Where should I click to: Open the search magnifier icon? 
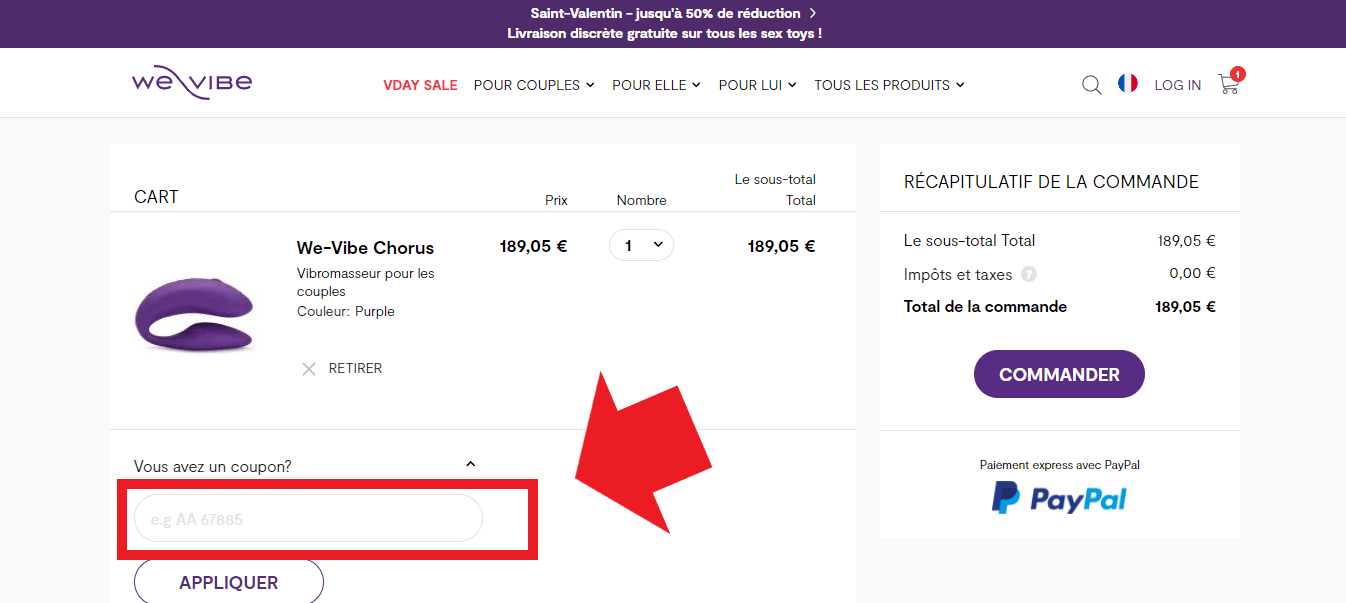pos(1092,85)
